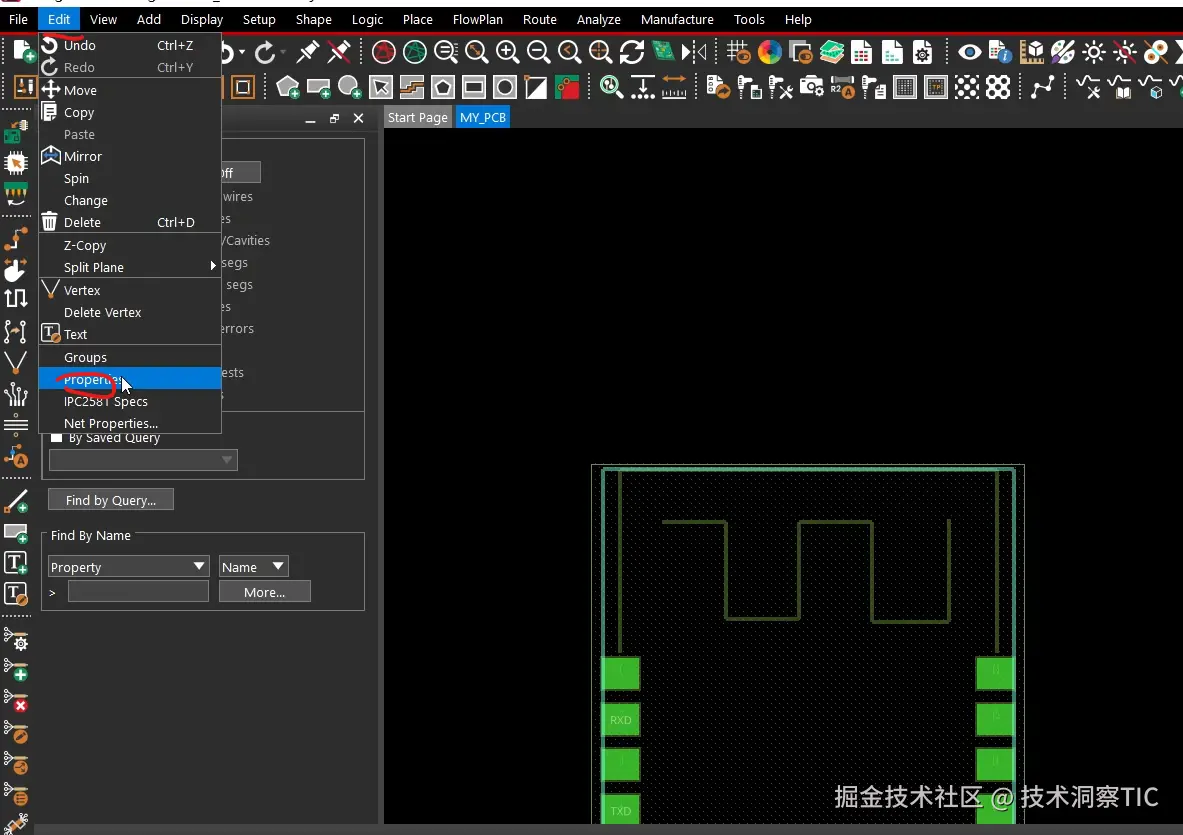Click the More button

(x=264, y=592)
